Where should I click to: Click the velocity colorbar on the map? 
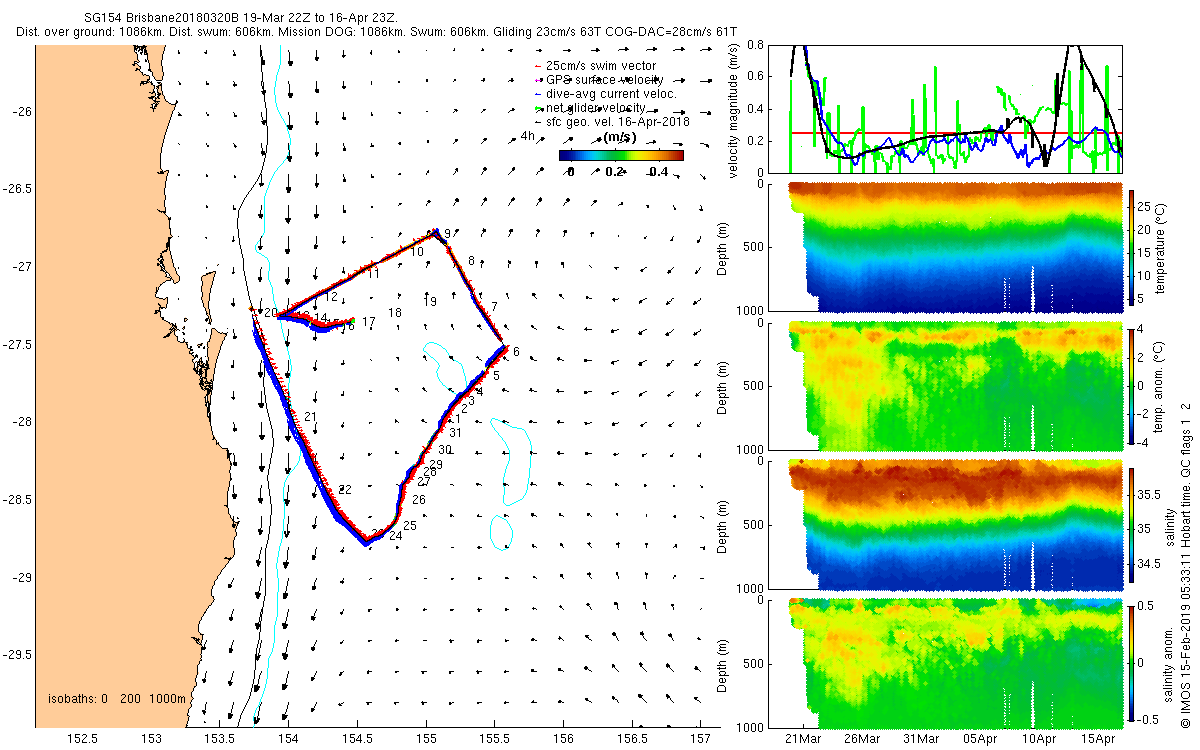click(621, 155)
